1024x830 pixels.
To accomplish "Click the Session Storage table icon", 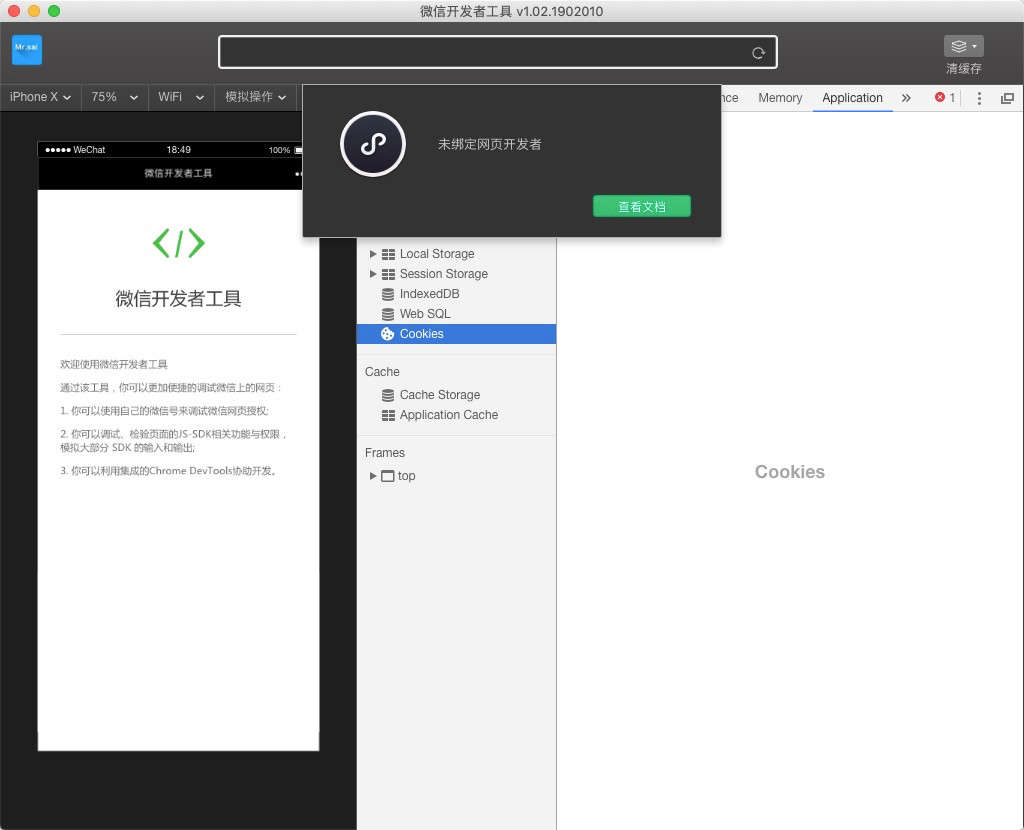I will pyautogui.click(x=388, y=274).
